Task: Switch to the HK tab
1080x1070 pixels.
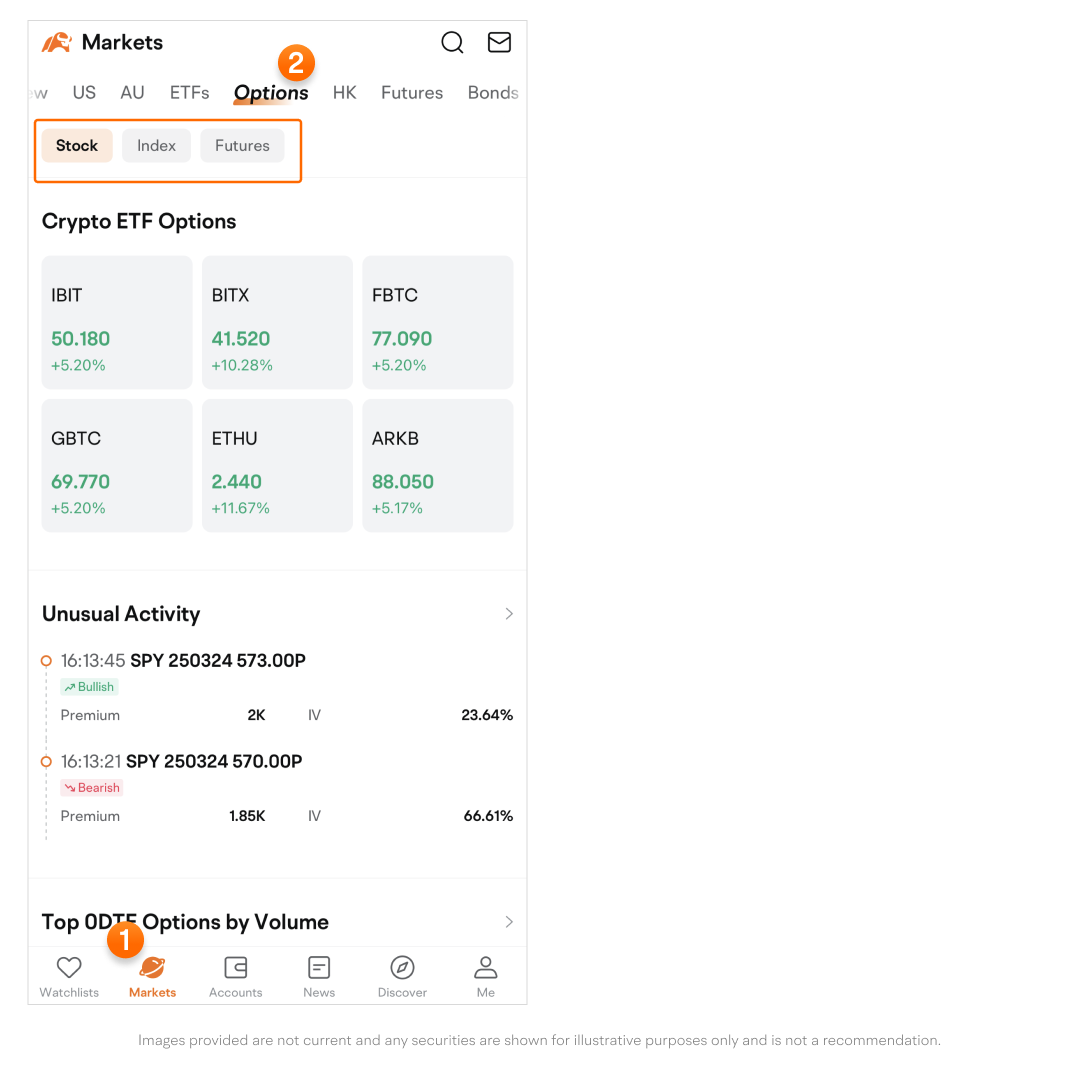Action: point(344,93)
